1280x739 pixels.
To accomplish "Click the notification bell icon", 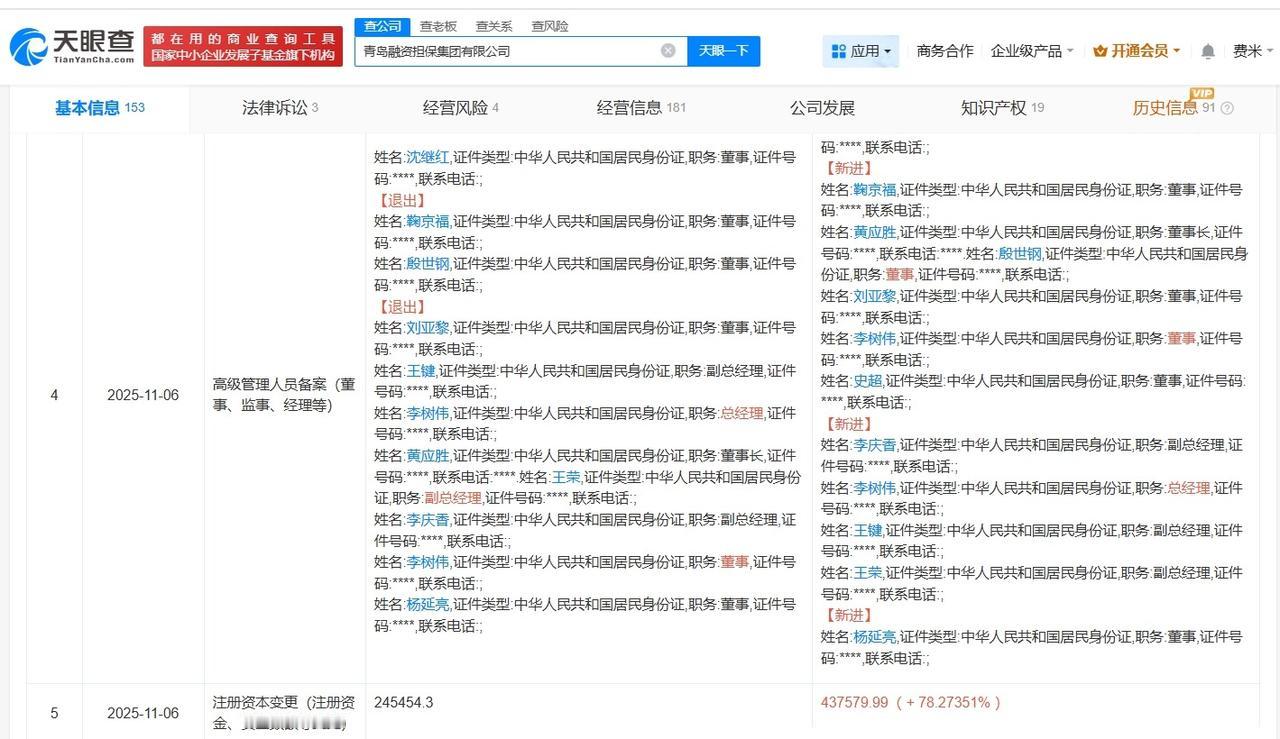I will click(x=1208, y=49).
